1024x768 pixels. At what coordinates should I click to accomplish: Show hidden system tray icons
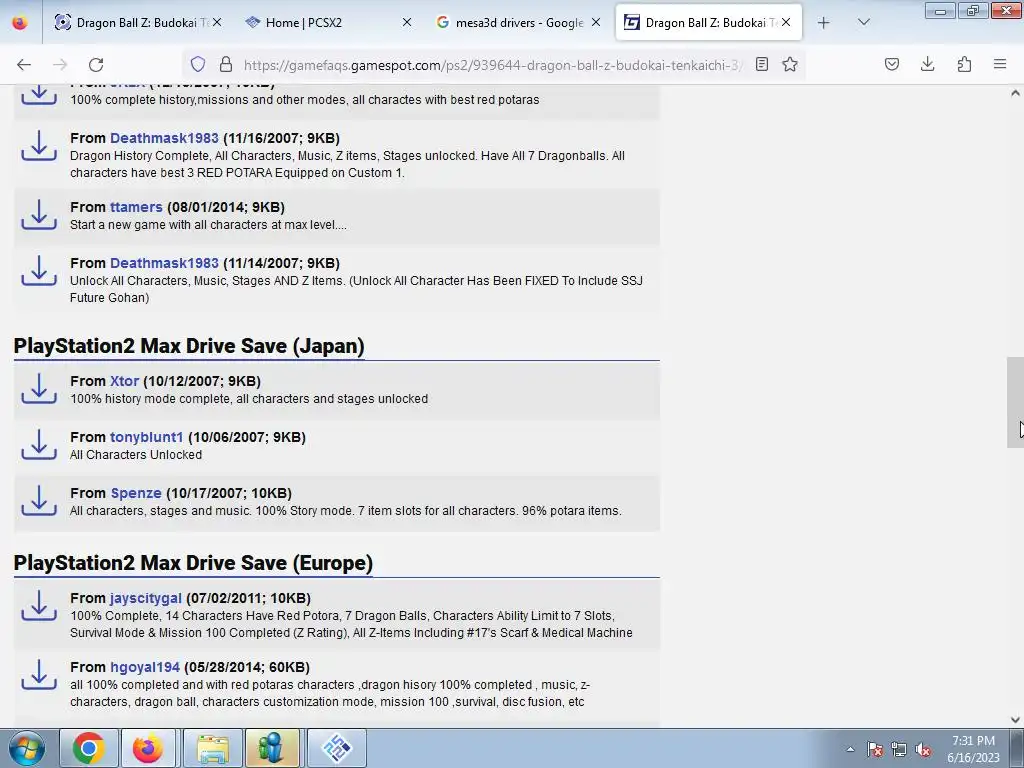pyautogui.click(x=850, y=749)
